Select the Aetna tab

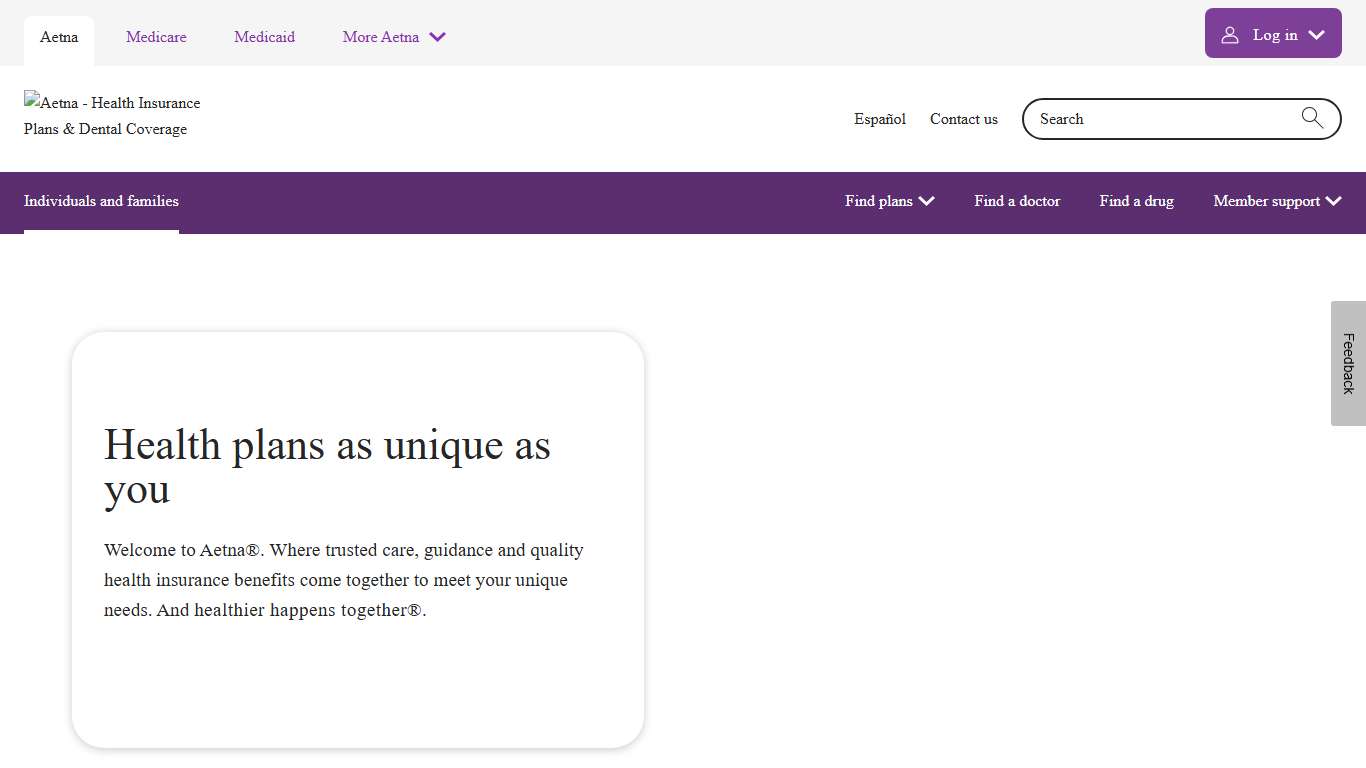coord(58,37)
